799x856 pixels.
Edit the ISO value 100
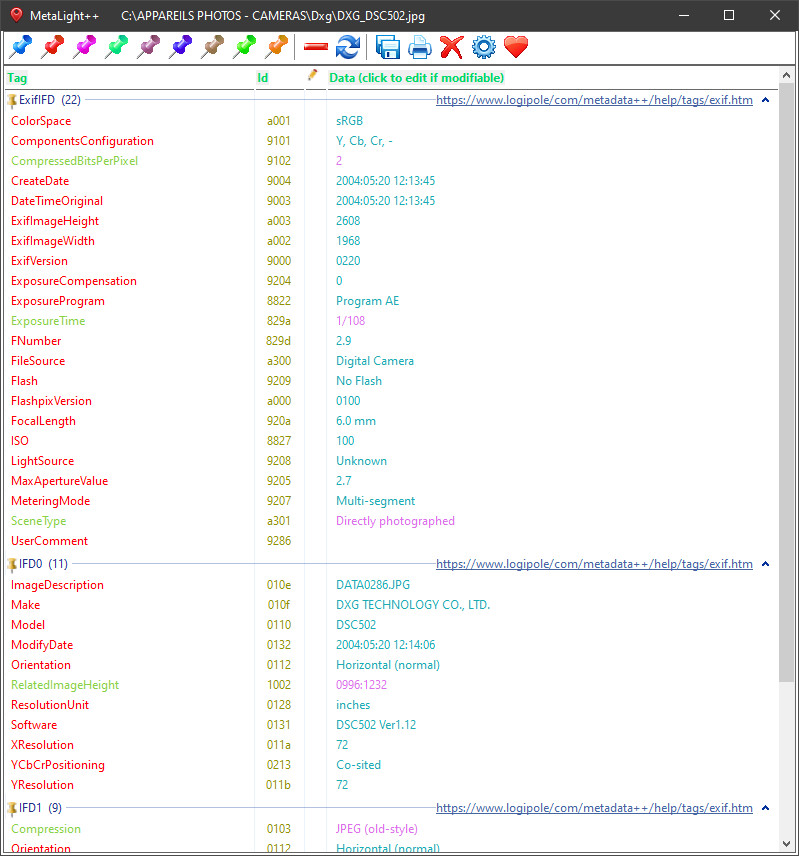(x=345, y=441)
